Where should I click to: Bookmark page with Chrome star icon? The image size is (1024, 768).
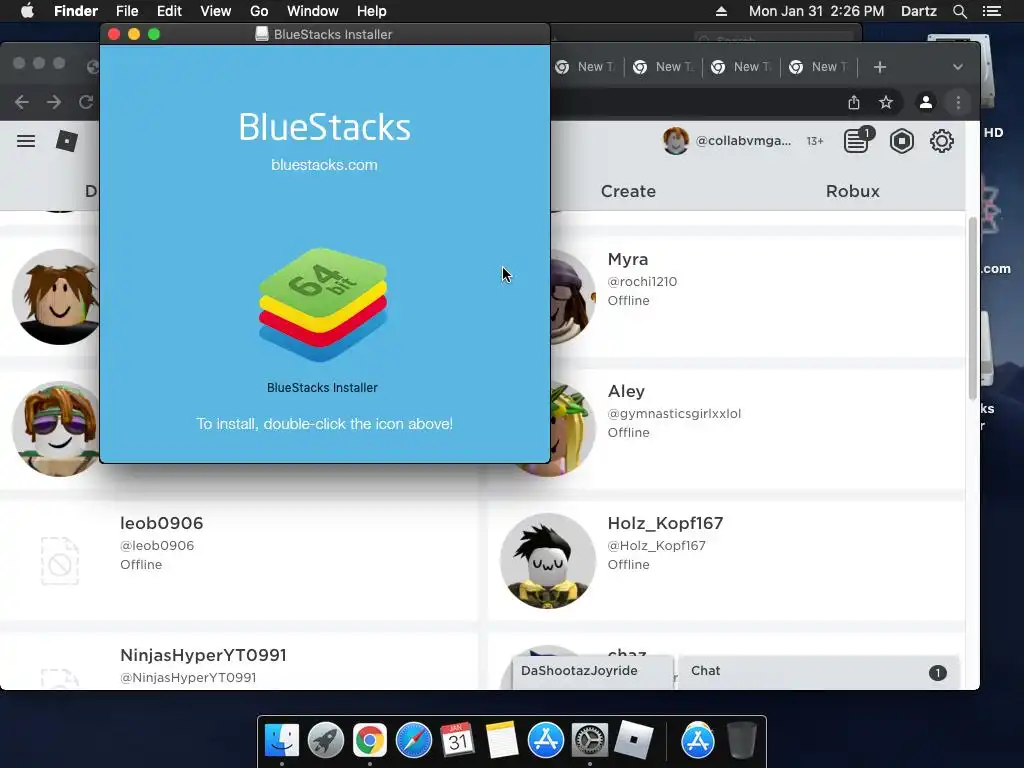tap(886, 103)
